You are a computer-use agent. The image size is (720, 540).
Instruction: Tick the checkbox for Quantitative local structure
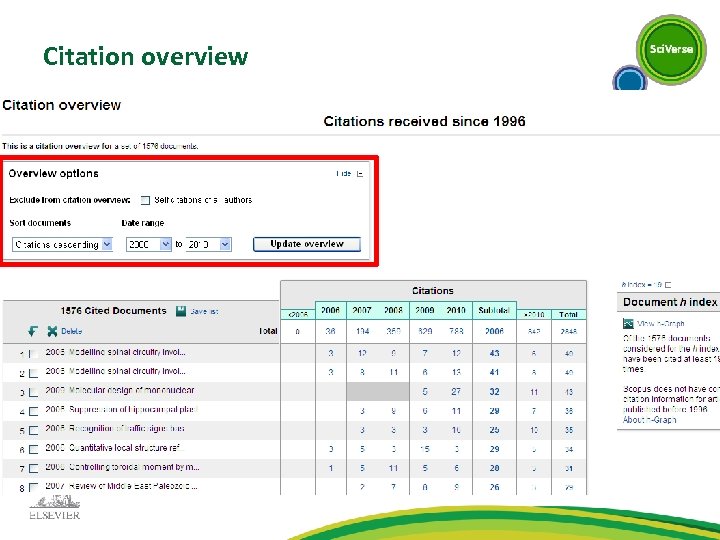tap(33, 450)
